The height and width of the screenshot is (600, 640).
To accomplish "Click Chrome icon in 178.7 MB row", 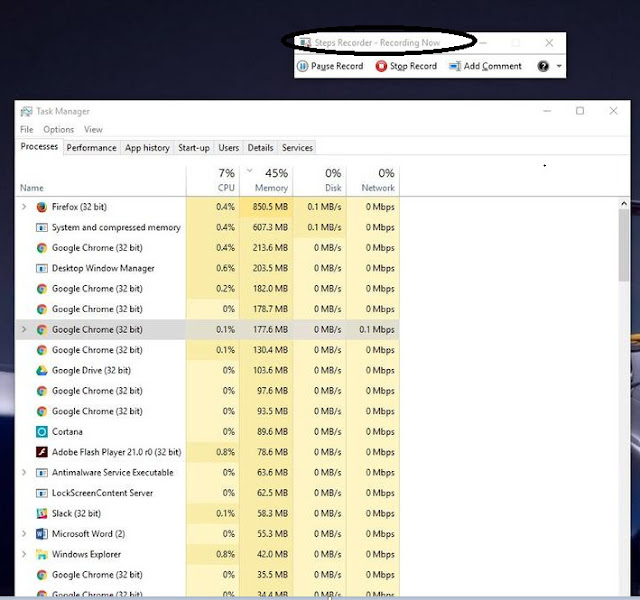I will tap(42, 309).
